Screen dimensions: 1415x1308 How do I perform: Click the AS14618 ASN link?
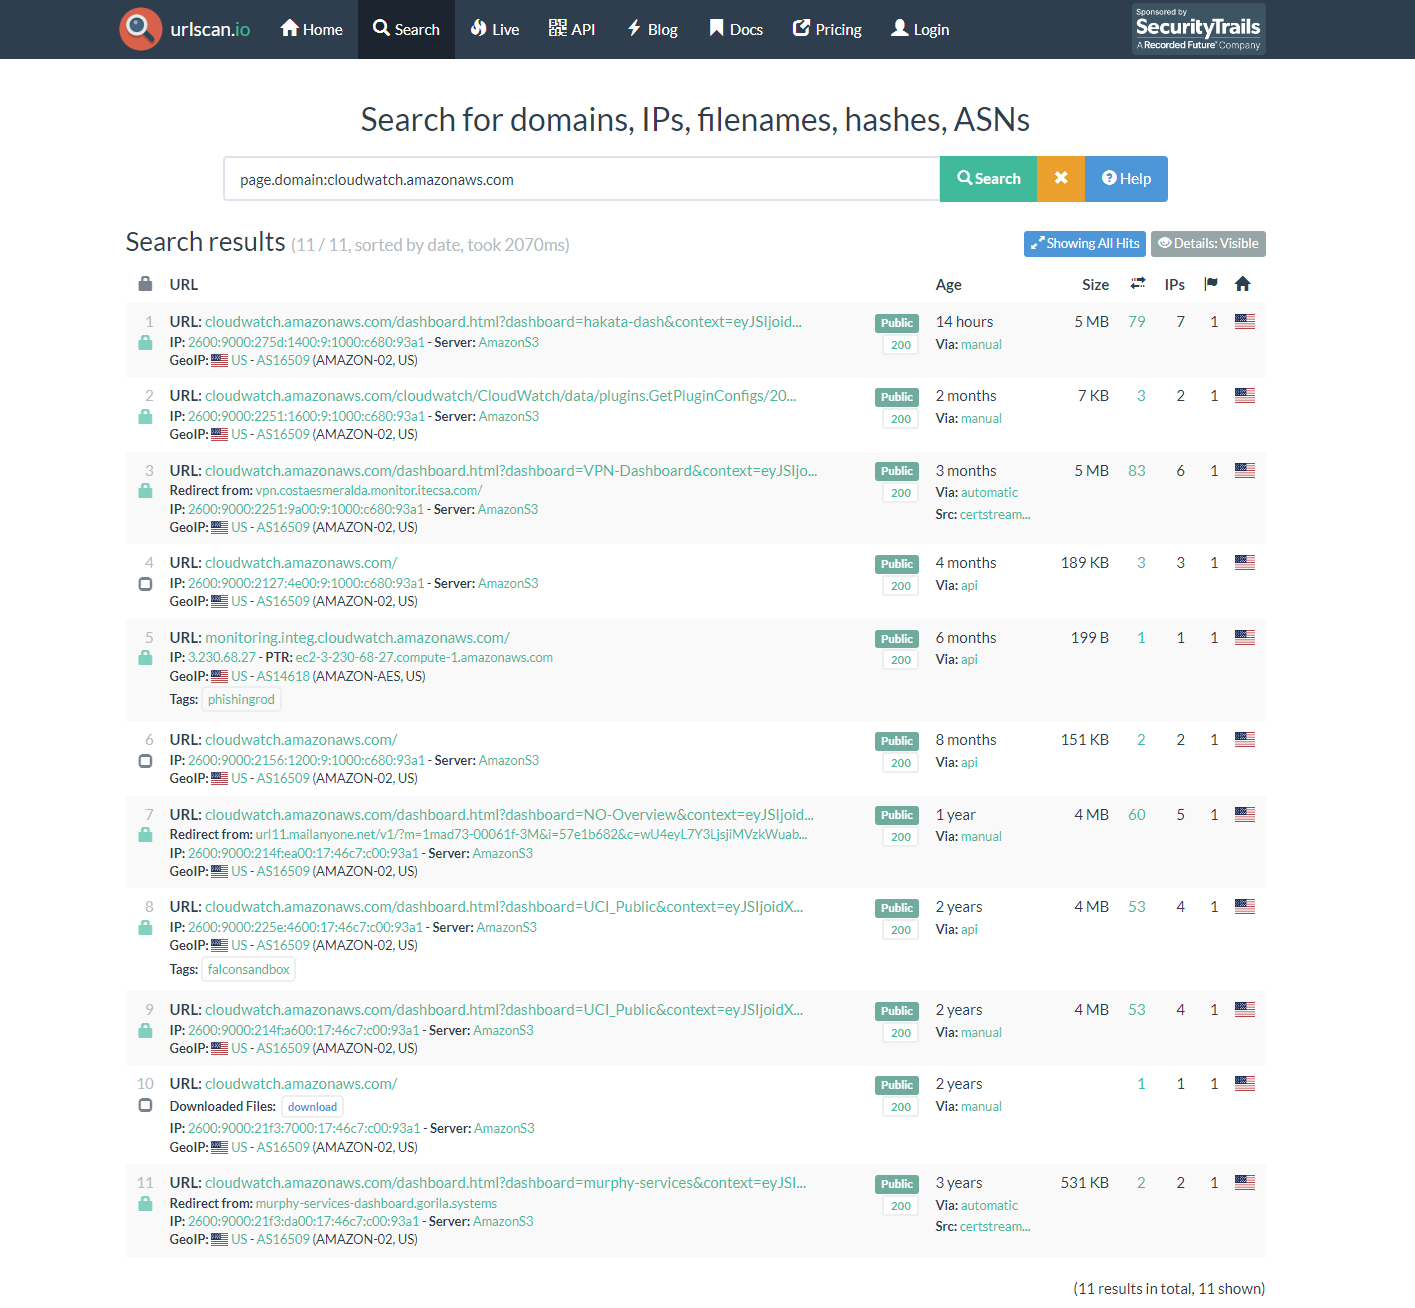[x=283, y=677]
